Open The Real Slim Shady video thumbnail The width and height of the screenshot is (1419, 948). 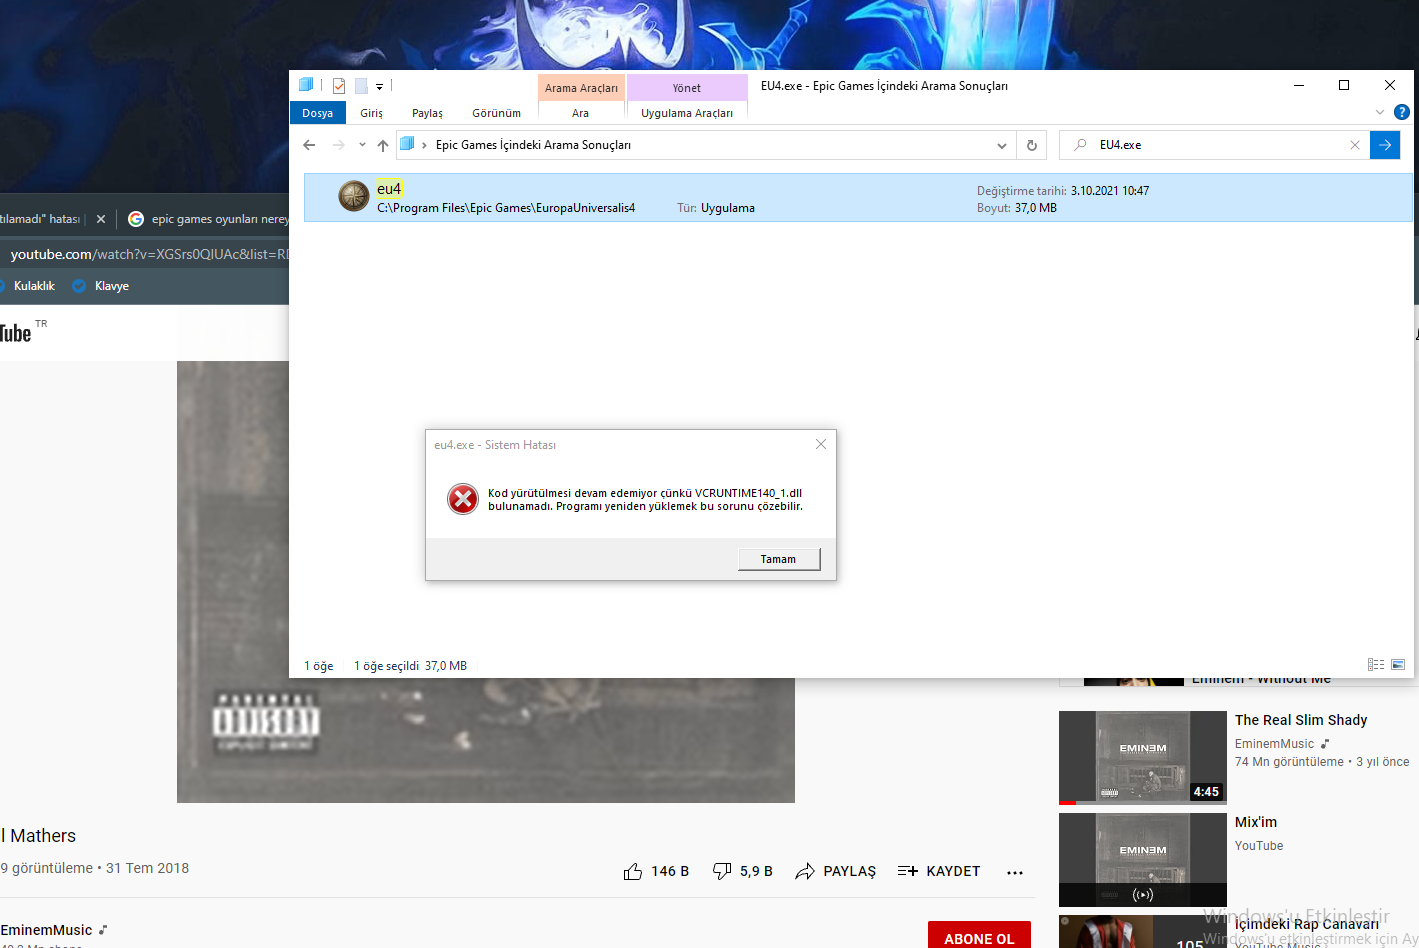pos(1143,757)
